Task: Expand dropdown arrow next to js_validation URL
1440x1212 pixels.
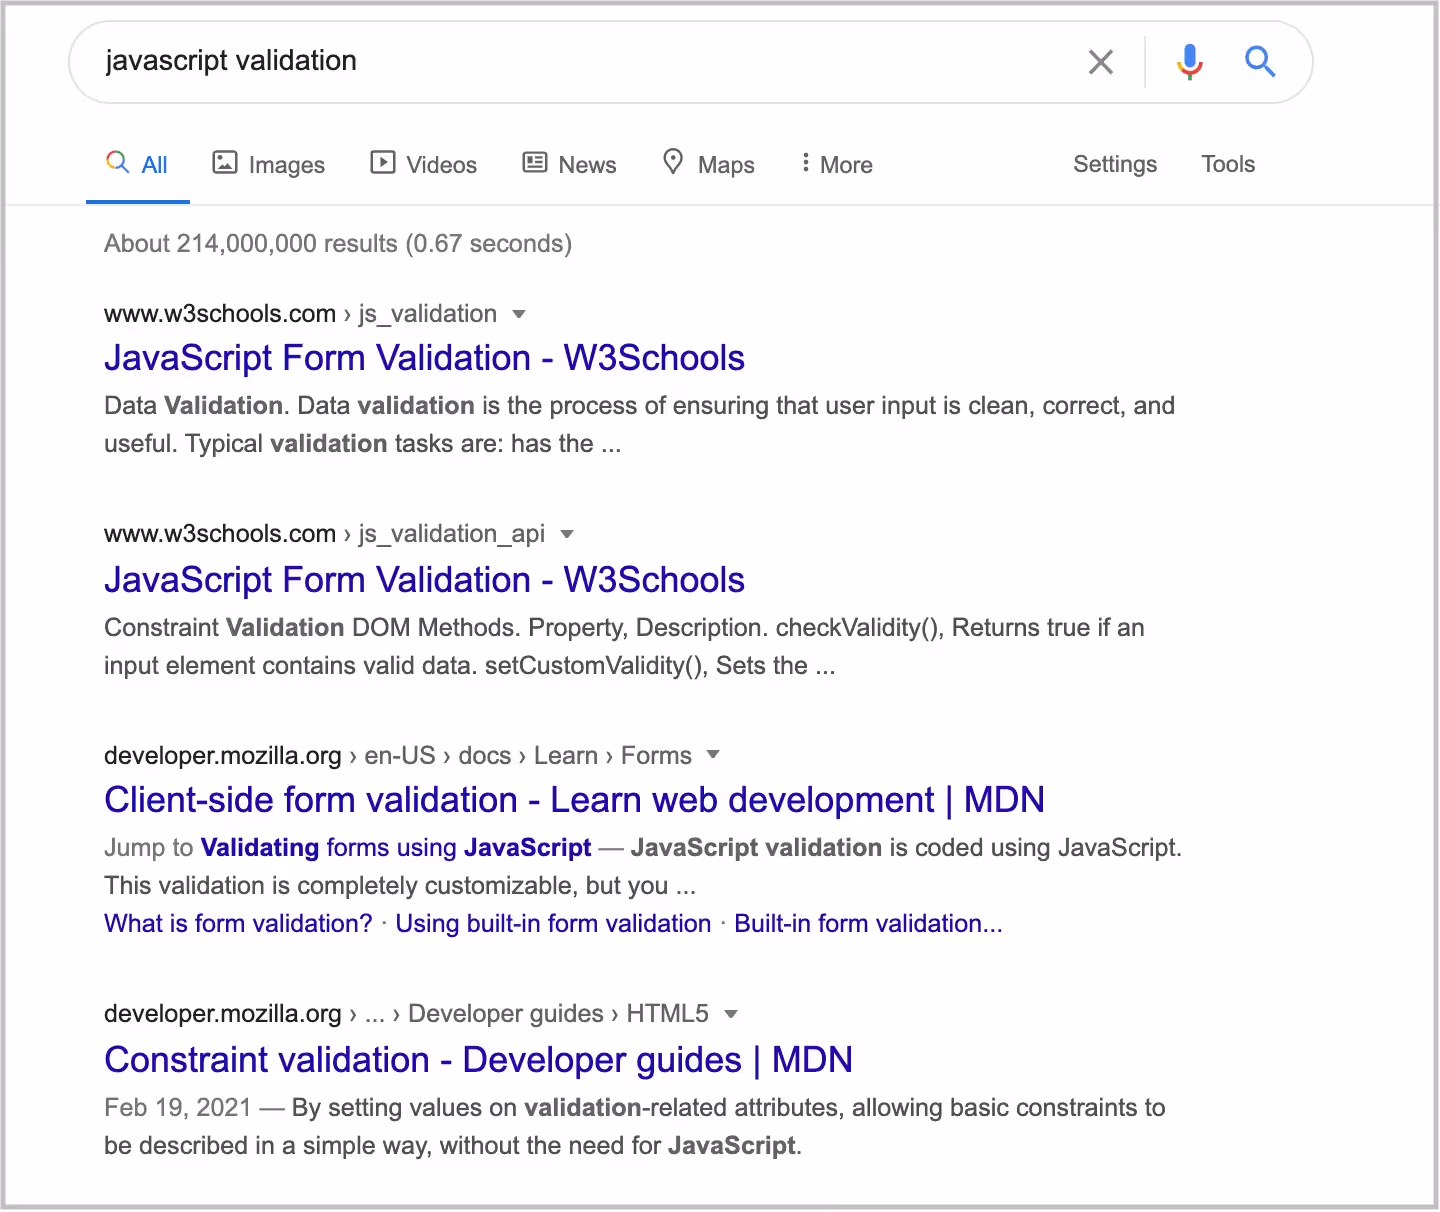Action: [519, 314]
